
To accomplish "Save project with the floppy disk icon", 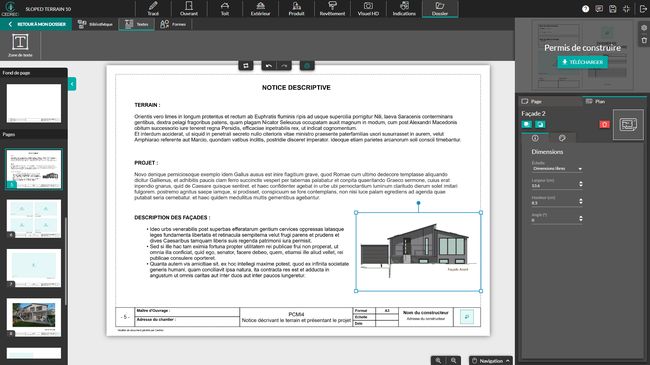I will [613, 9].
